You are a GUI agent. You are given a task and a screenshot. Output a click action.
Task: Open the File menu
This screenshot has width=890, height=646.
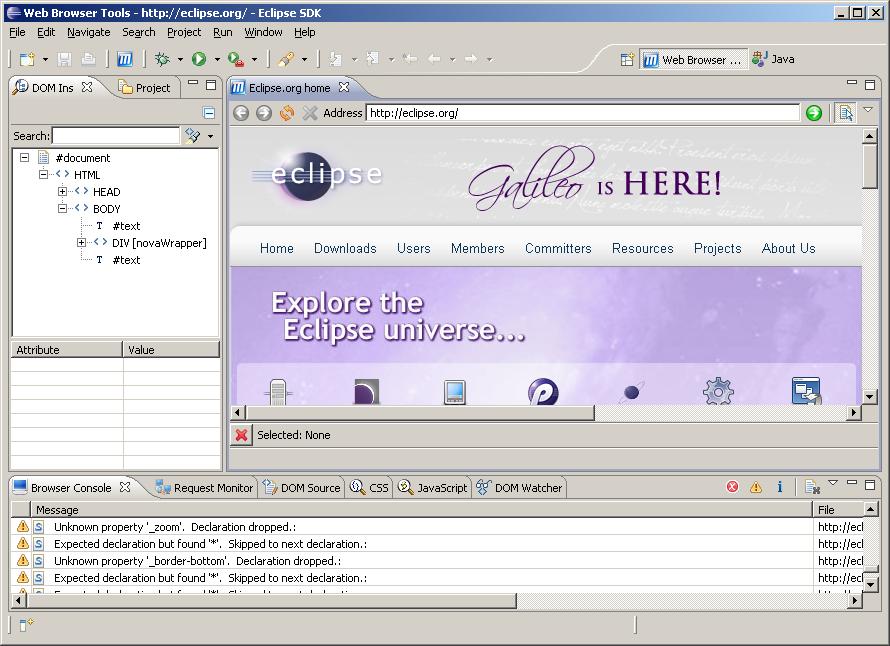tap(18, 32)
